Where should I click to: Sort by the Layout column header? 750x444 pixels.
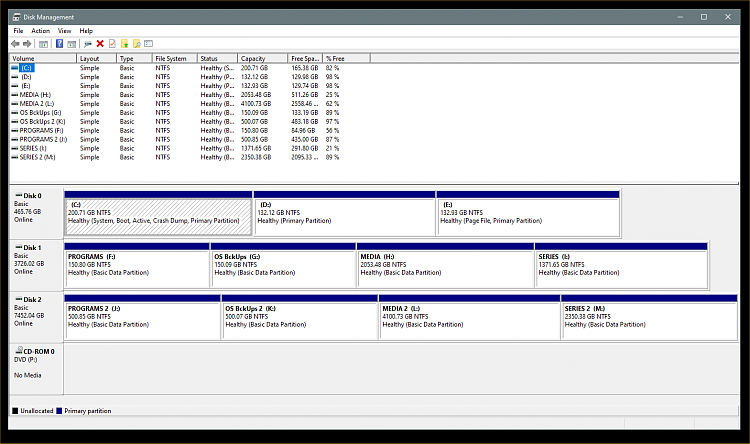(97, 58)
